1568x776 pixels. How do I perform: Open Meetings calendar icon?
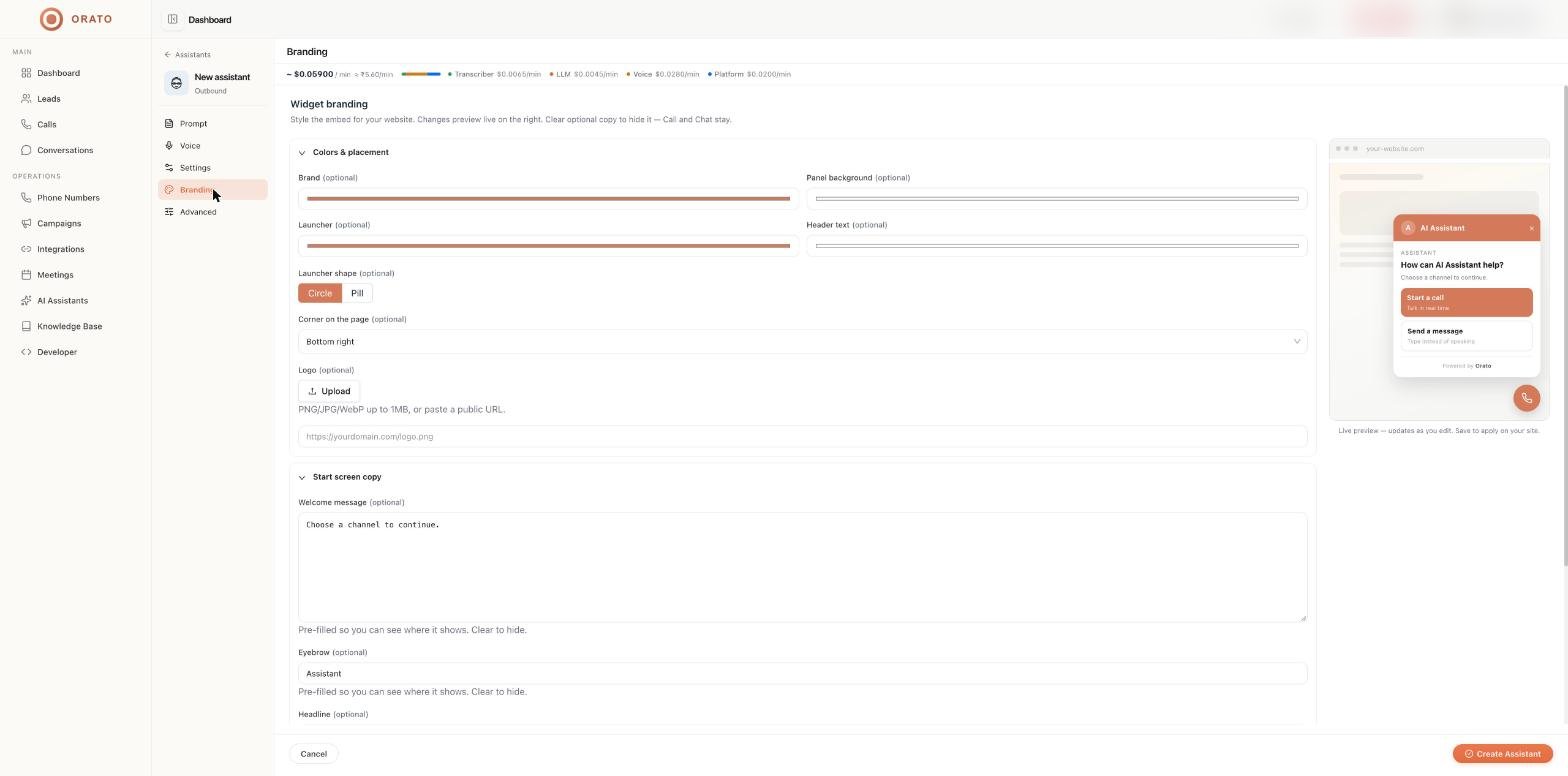click(x=26, y=275)
